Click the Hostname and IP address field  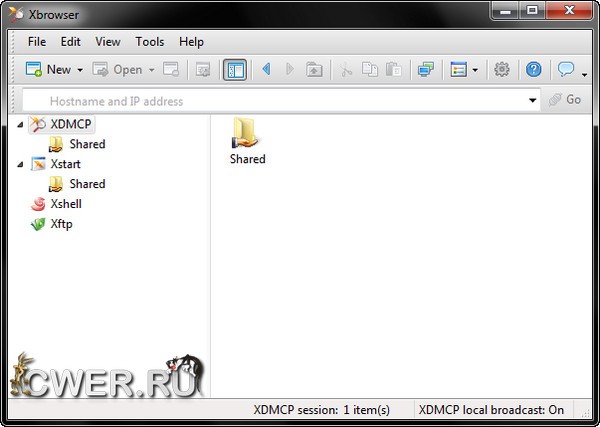[x=270, y=101]
